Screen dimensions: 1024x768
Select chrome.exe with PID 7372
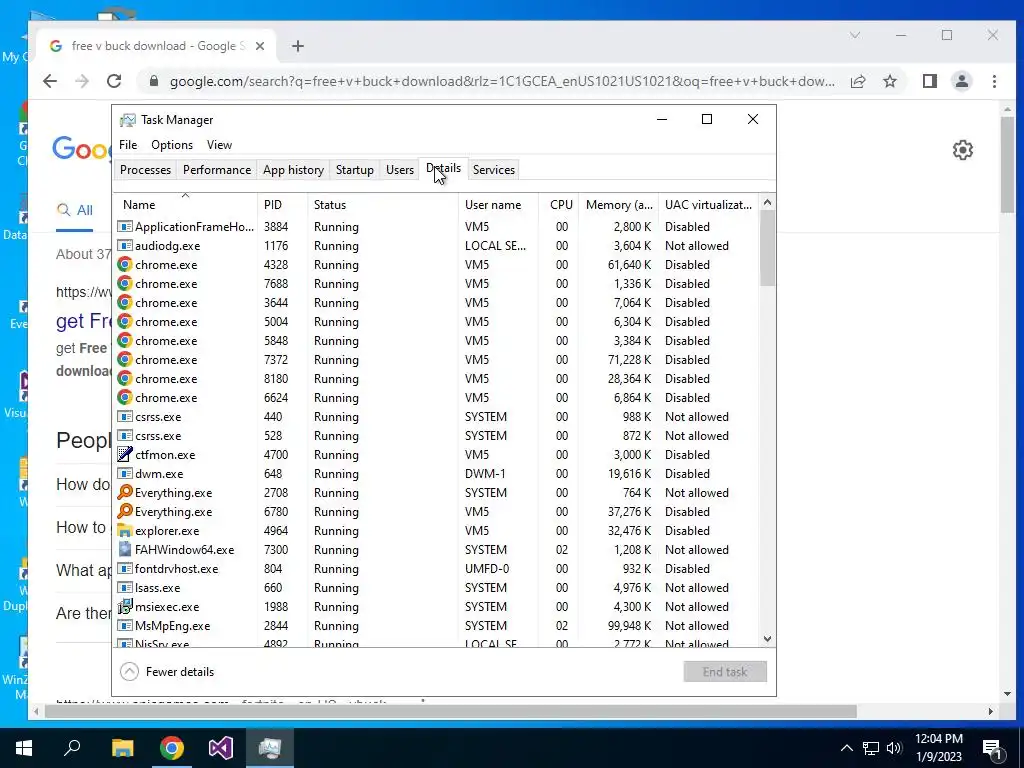click(437, 360)
